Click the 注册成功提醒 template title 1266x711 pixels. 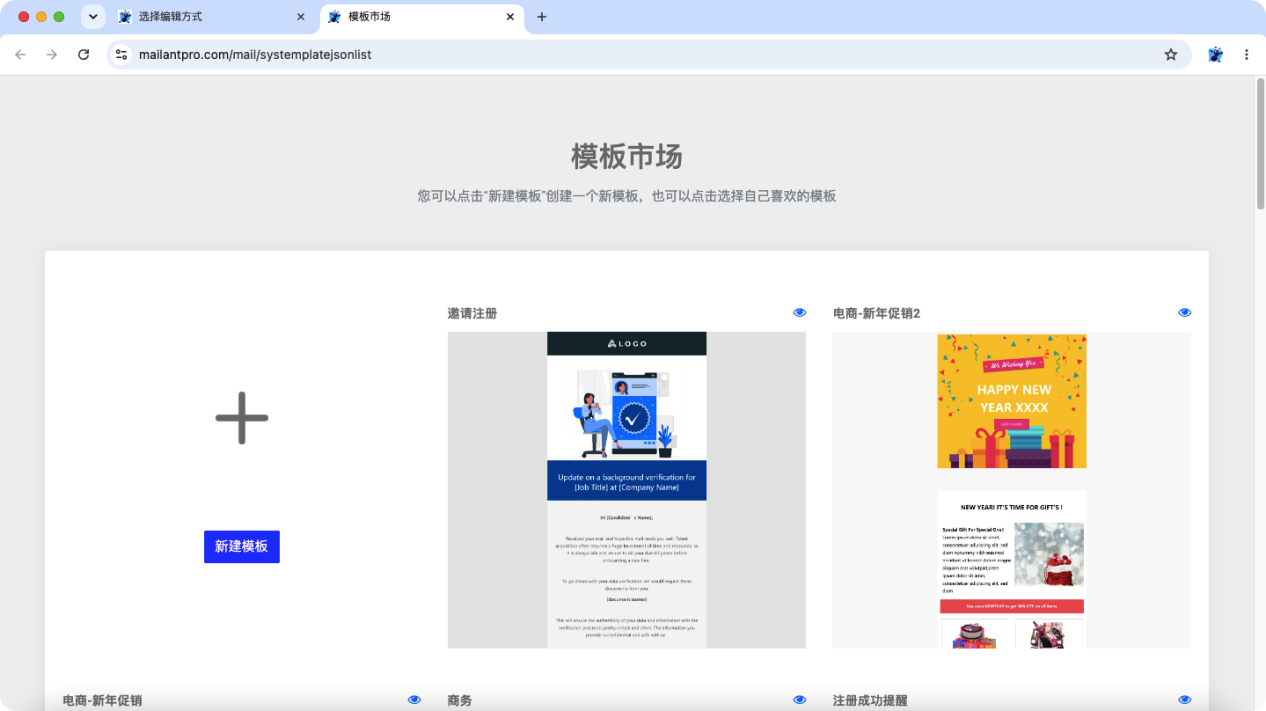point(870,700)
